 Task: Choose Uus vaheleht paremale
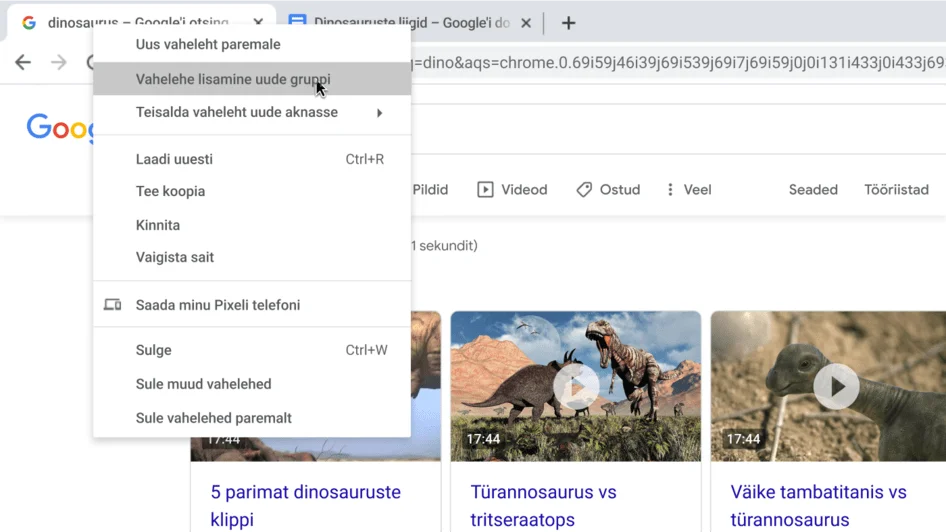[208, 44]
